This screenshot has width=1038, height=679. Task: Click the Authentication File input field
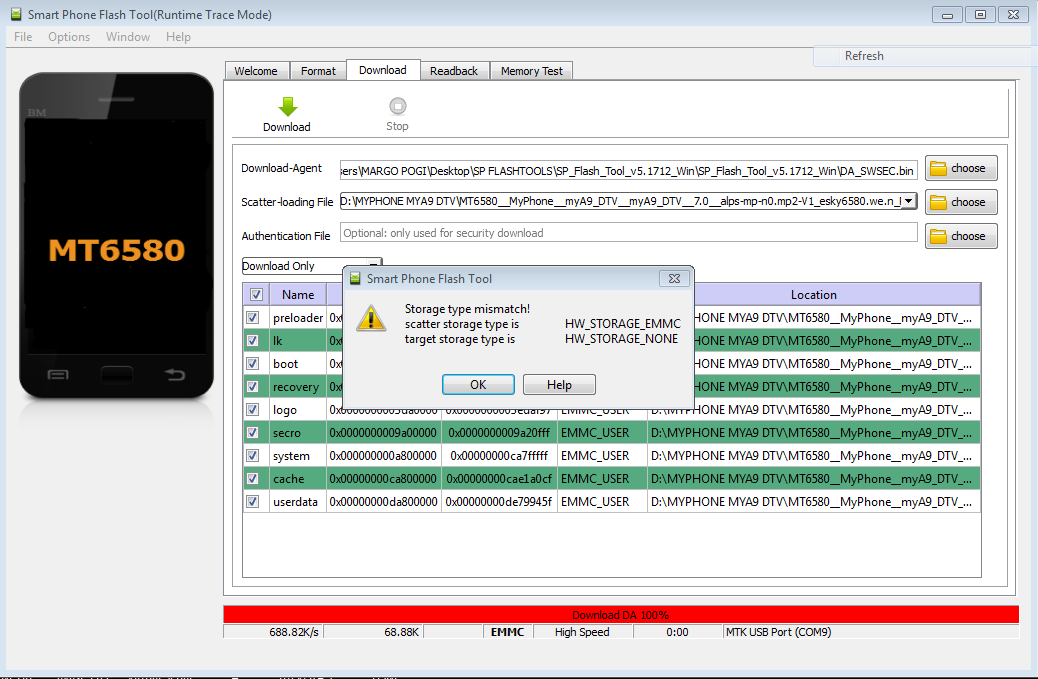[x=628, y=233]
